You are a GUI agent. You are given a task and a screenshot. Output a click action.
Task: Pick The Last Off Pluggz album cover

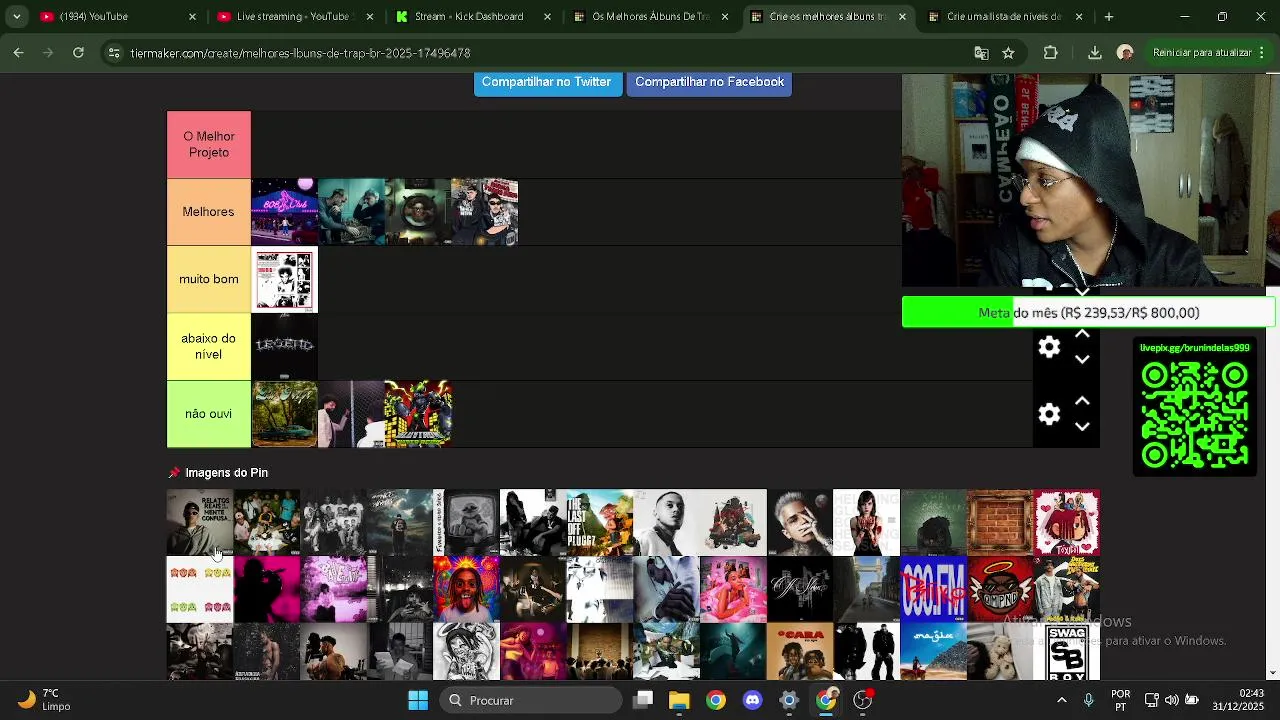tap(600, 522)
